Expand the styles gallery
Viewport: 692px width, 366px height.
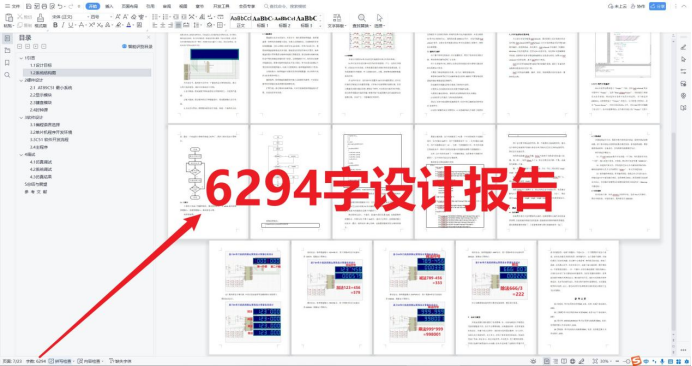click(320, 26)
